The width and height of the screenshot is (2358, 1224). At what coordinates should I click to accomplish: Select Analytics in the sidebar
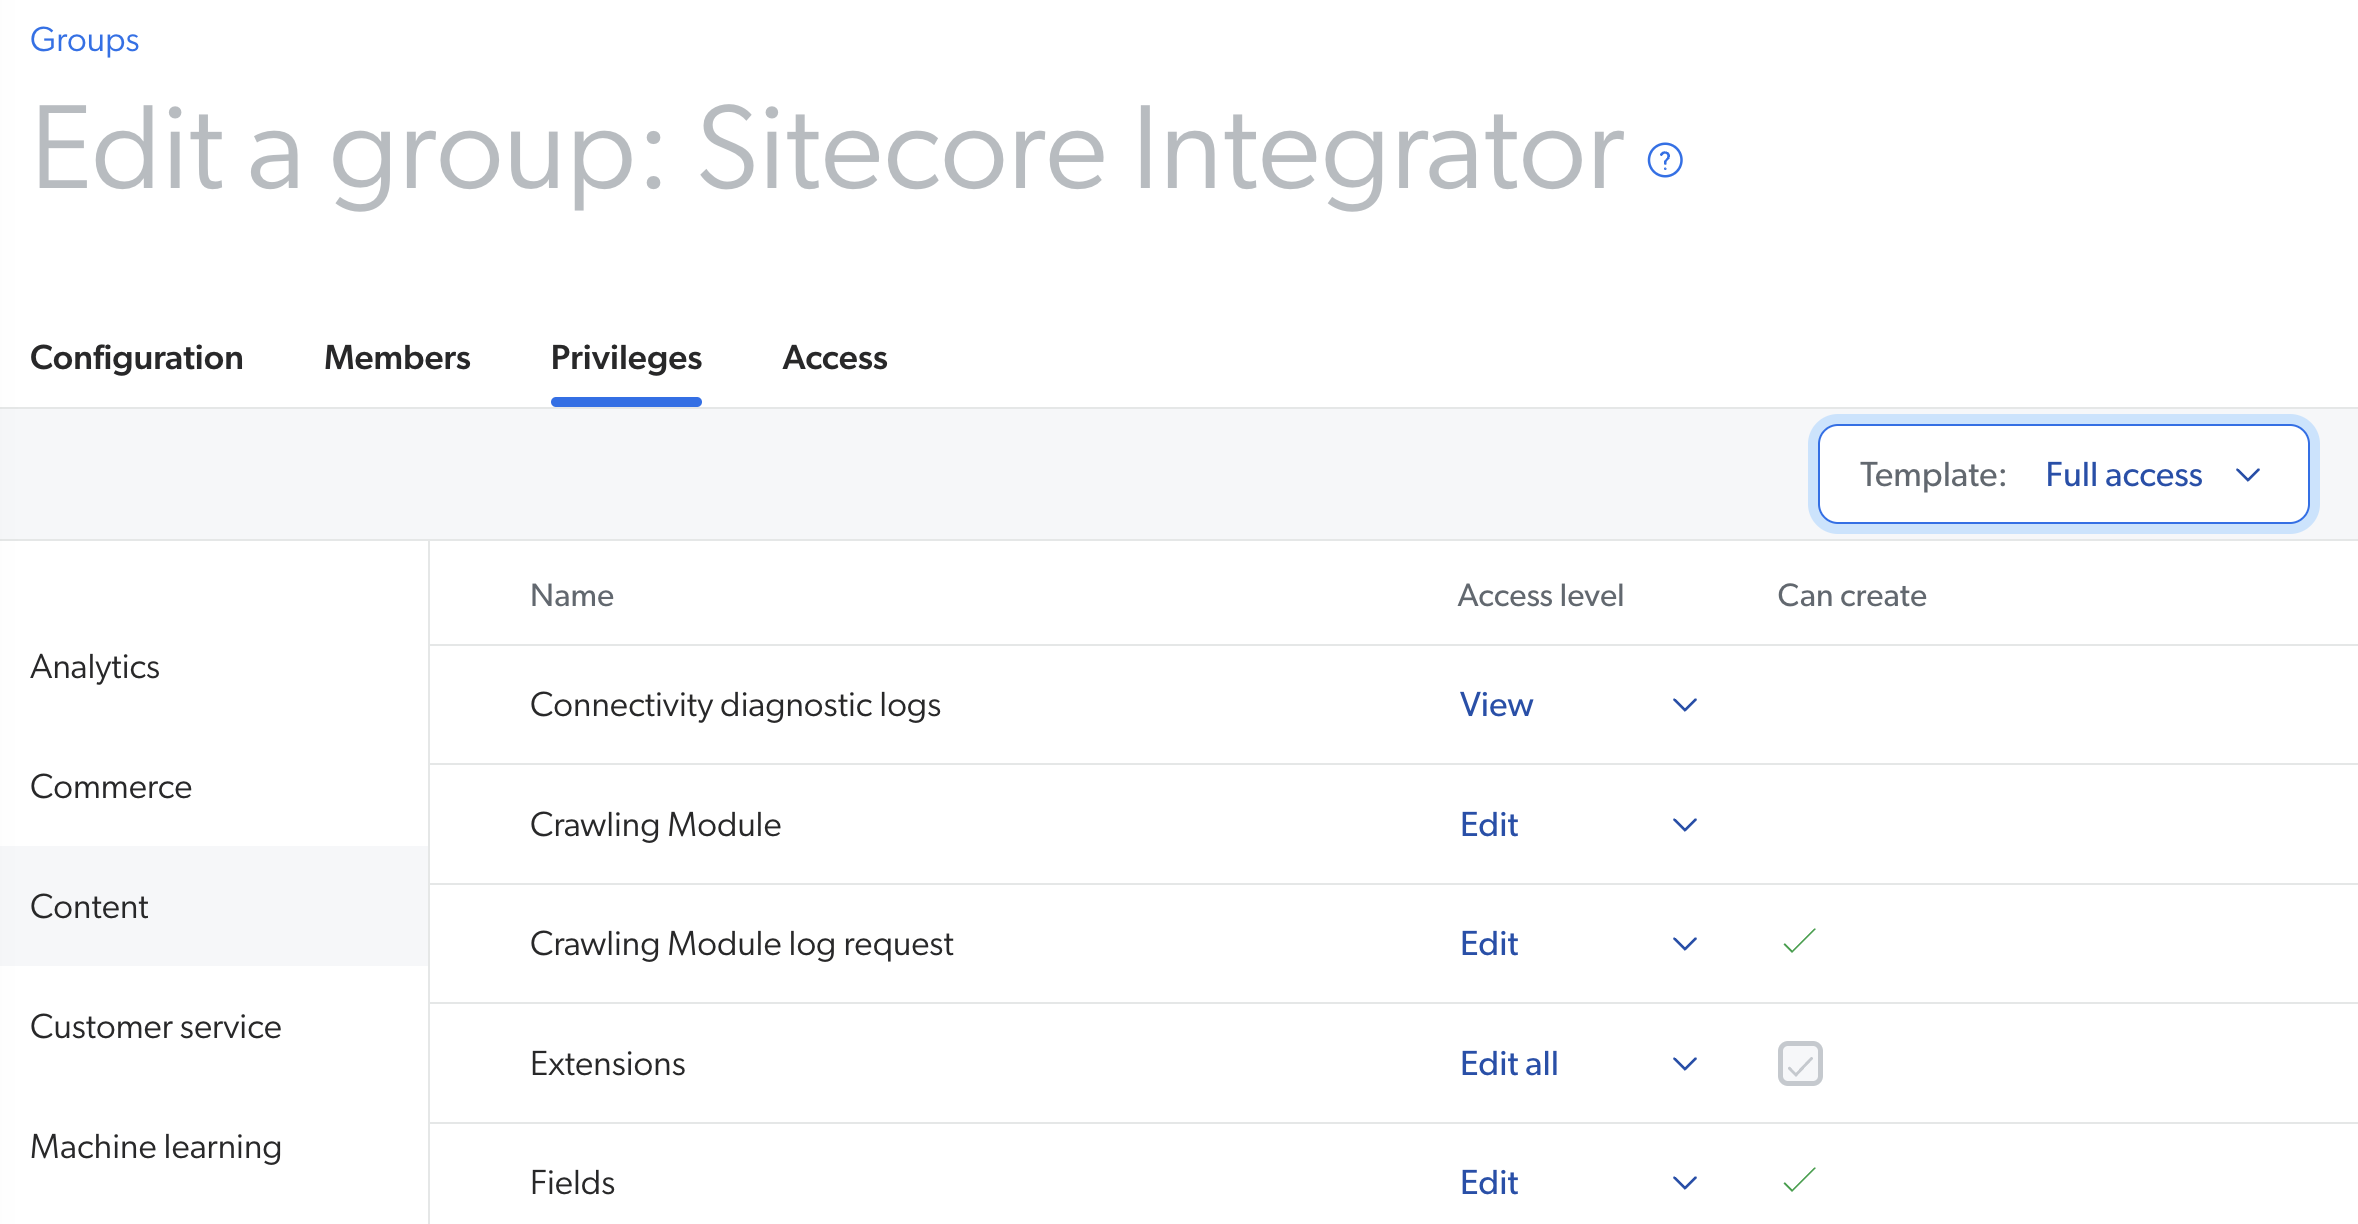click(x=95, y=666)
